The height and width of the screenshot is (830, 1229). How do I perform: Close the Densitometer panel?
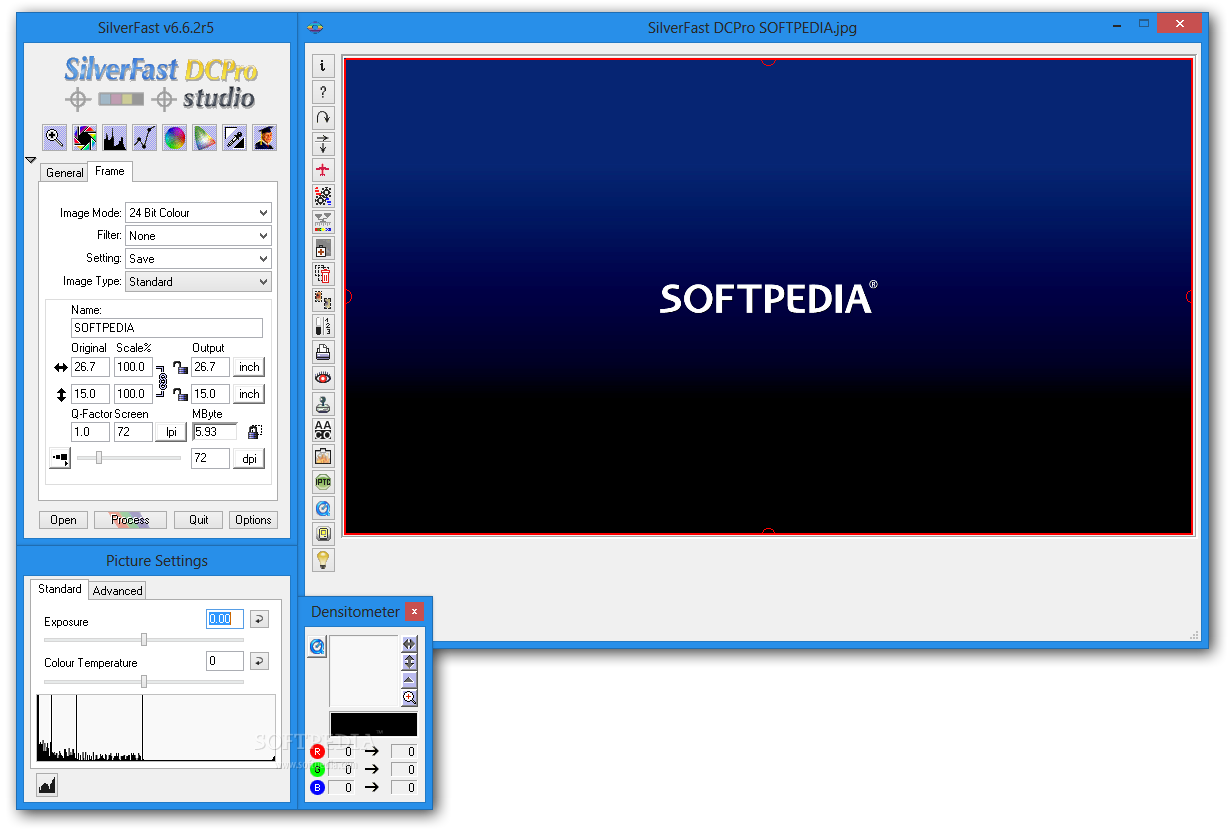tap(414, 611)
